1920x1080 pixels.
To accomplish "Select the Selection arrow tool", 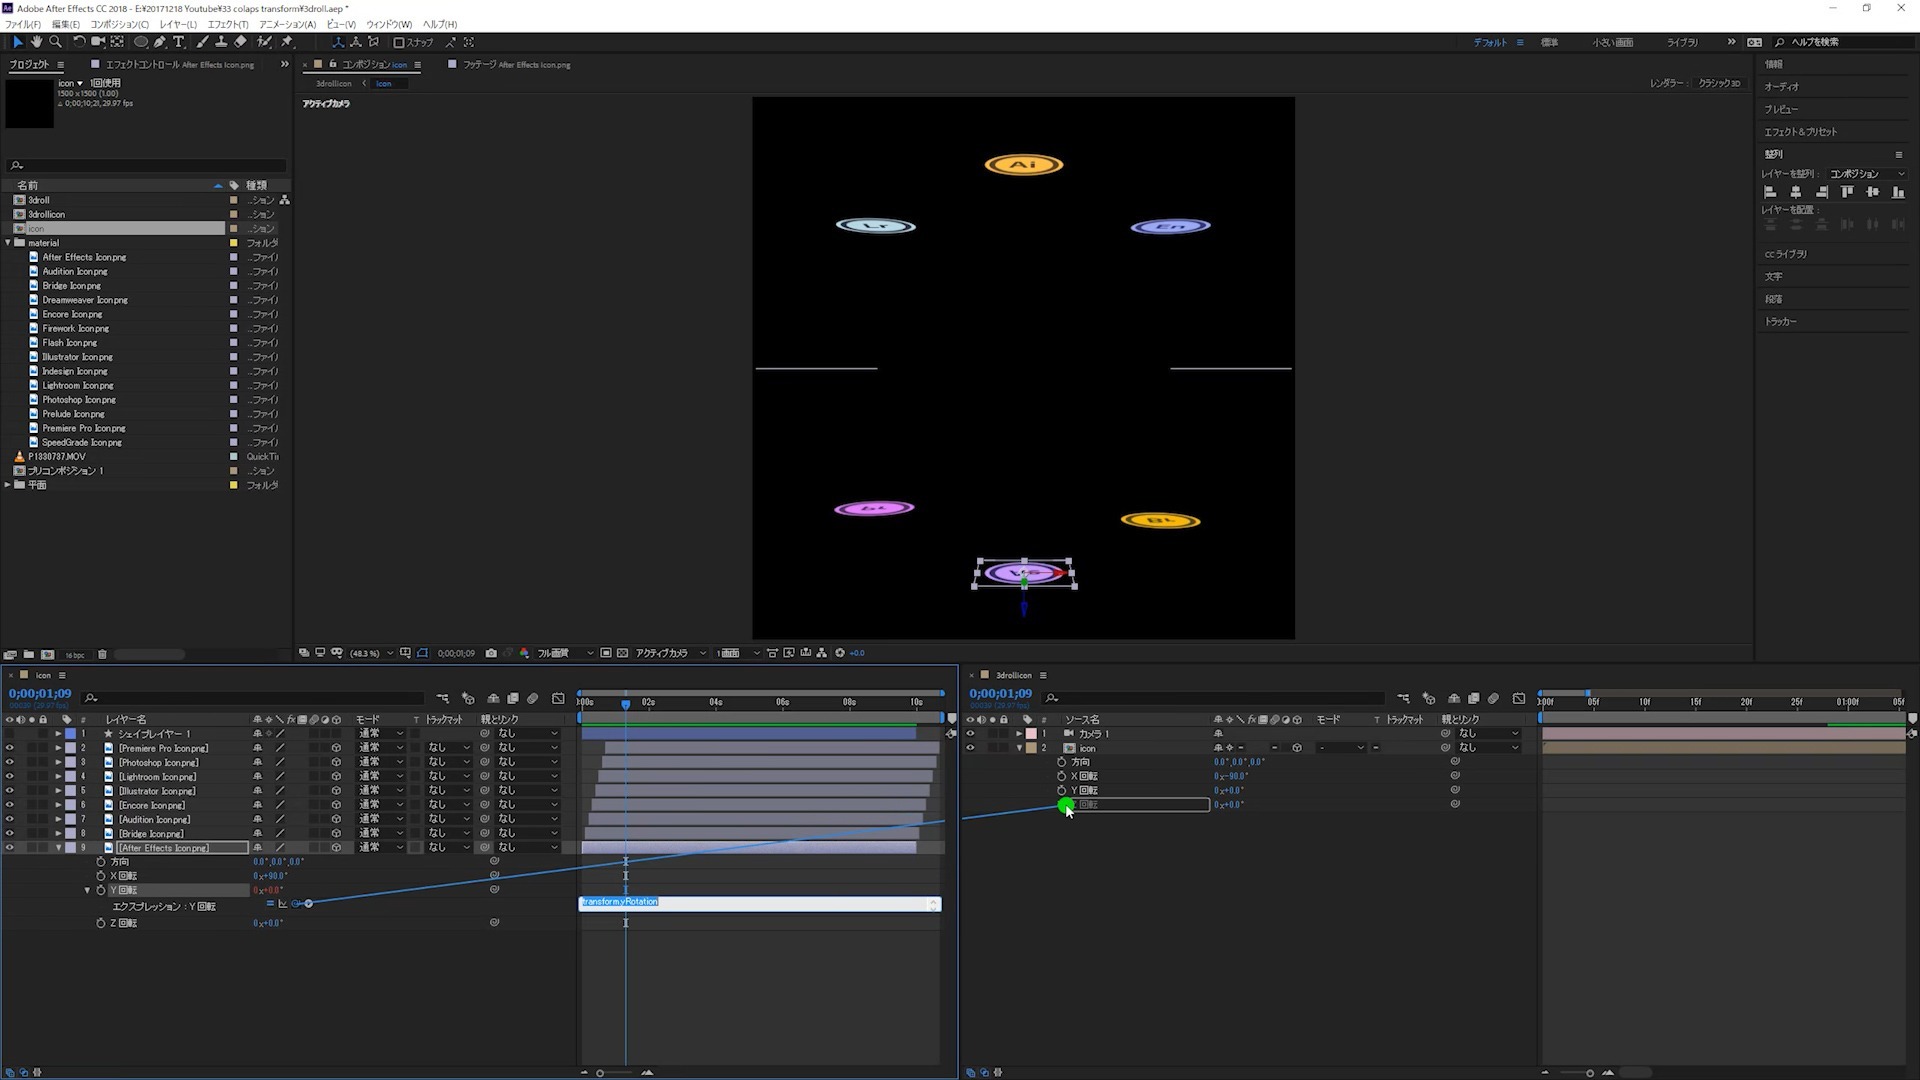I will click(18, 42).
